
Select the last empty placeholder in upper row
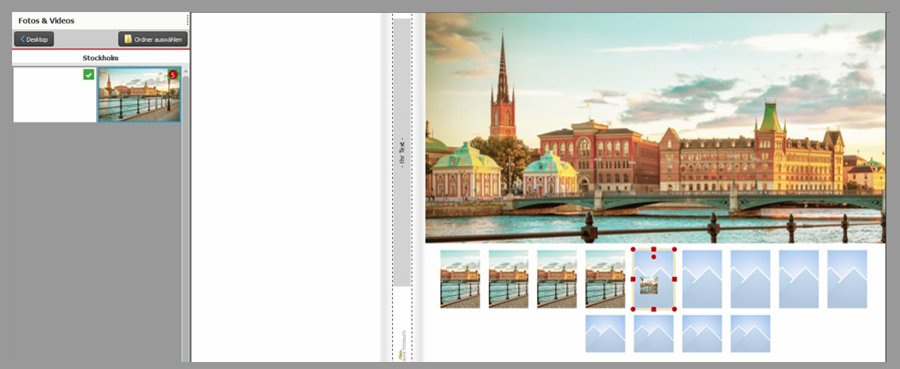click(847, 279)
